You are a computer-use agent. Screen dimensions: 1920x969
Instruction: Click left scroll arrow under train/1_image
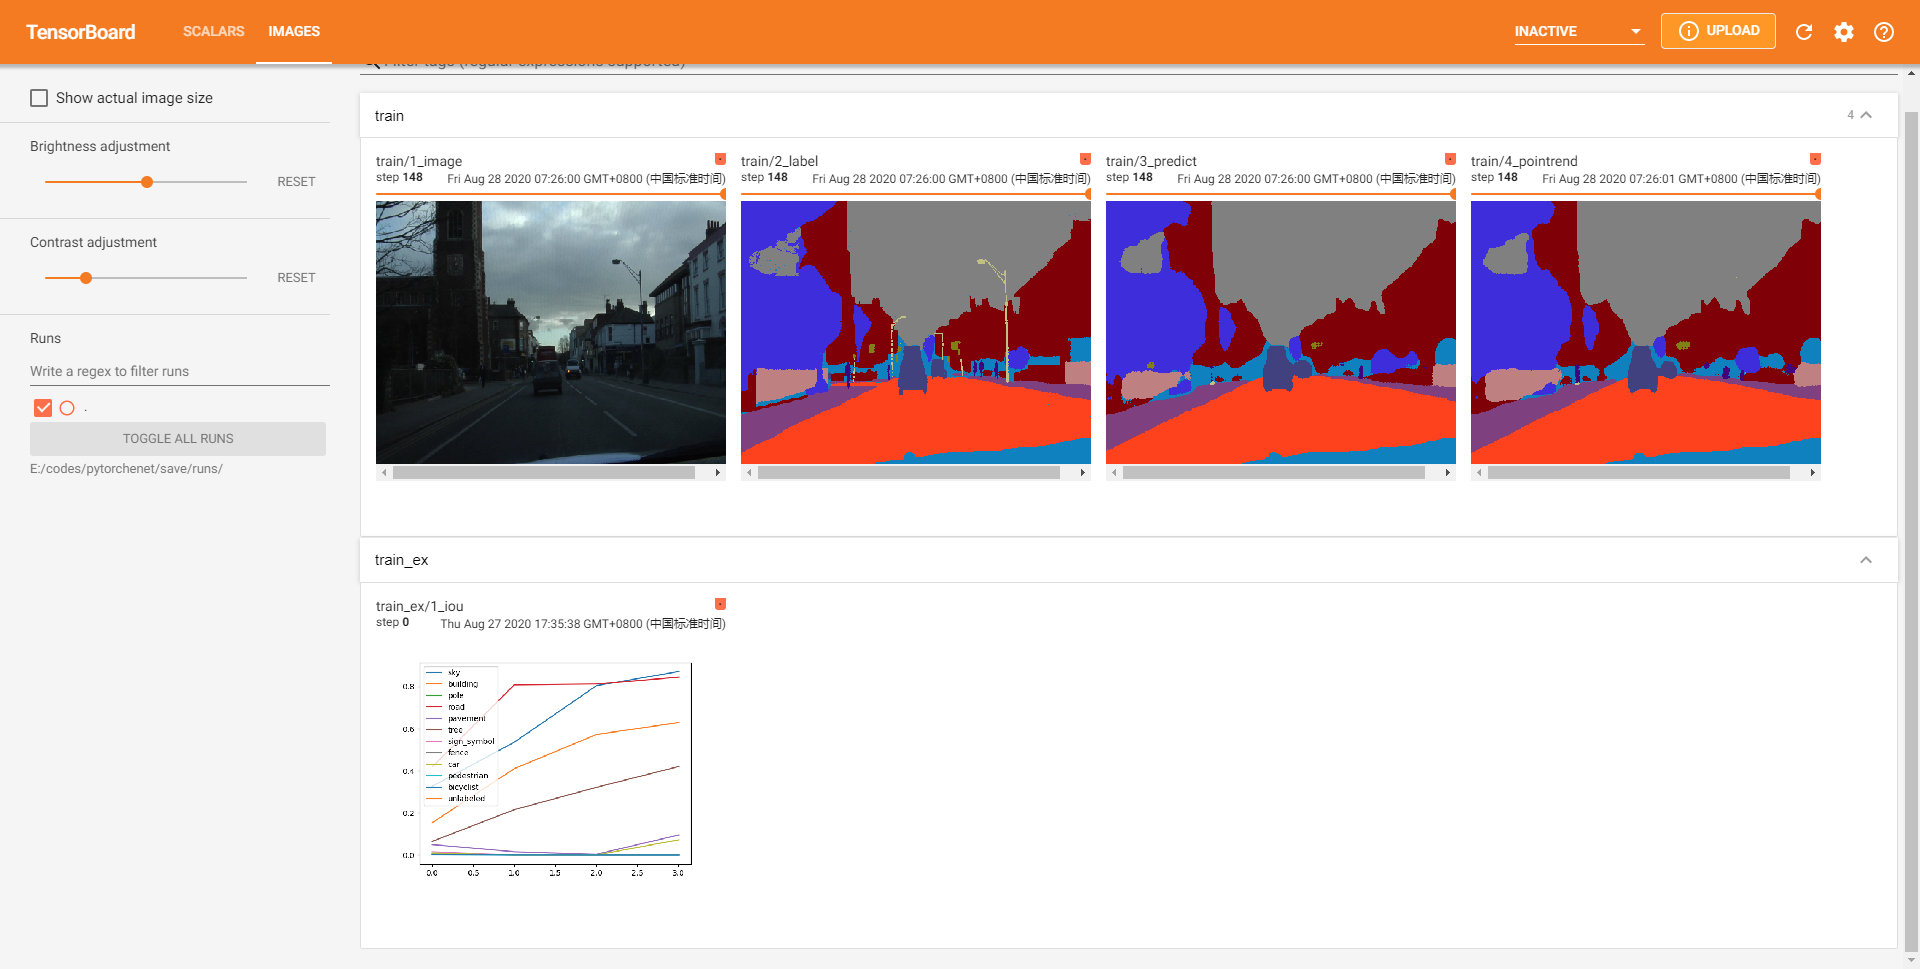click(384, 473)
